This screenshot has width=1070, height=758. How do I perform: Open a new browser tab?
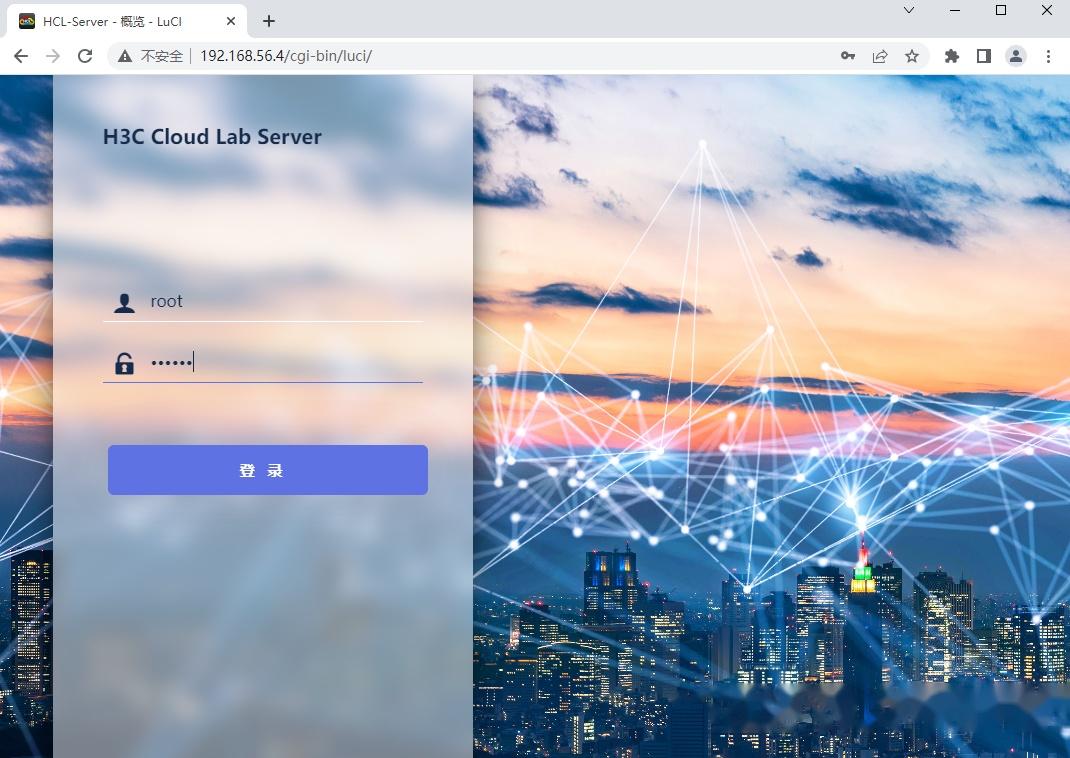point(268,20)
